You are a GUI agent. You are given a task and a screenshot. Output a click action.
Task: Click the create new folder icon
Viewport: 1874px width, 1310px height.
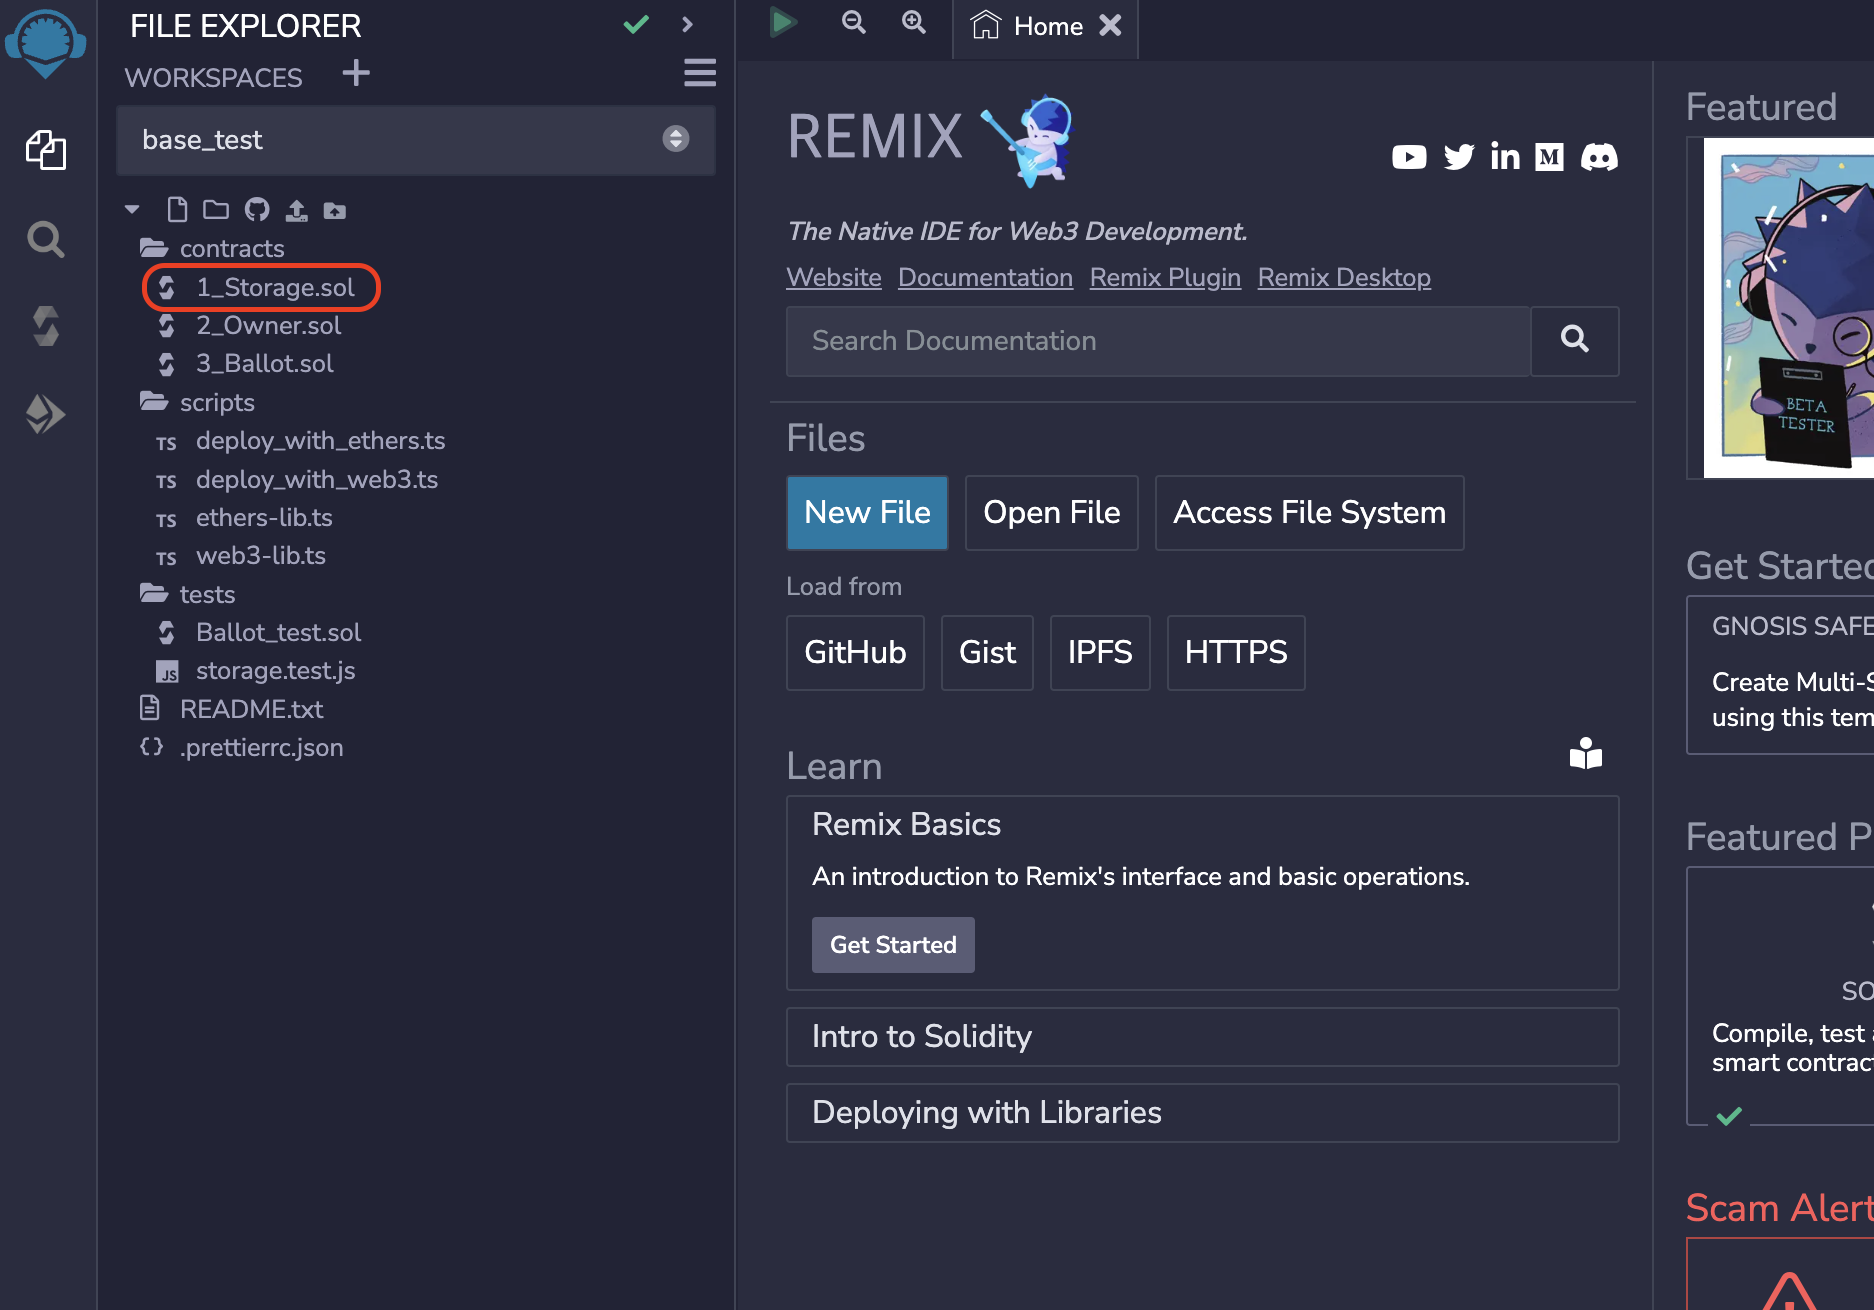coord(216,210)
